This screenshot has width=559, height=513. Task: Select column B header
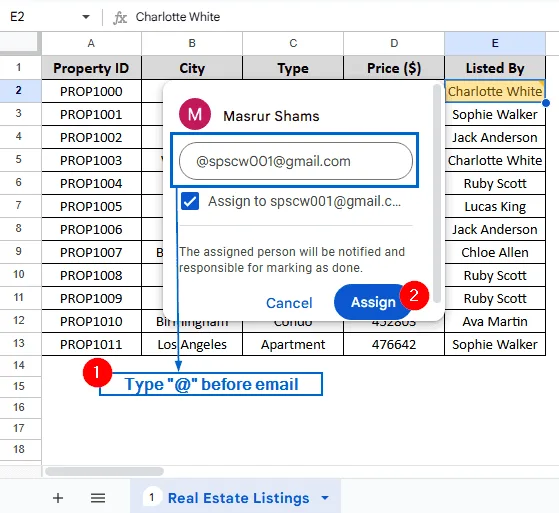point(192,43)
